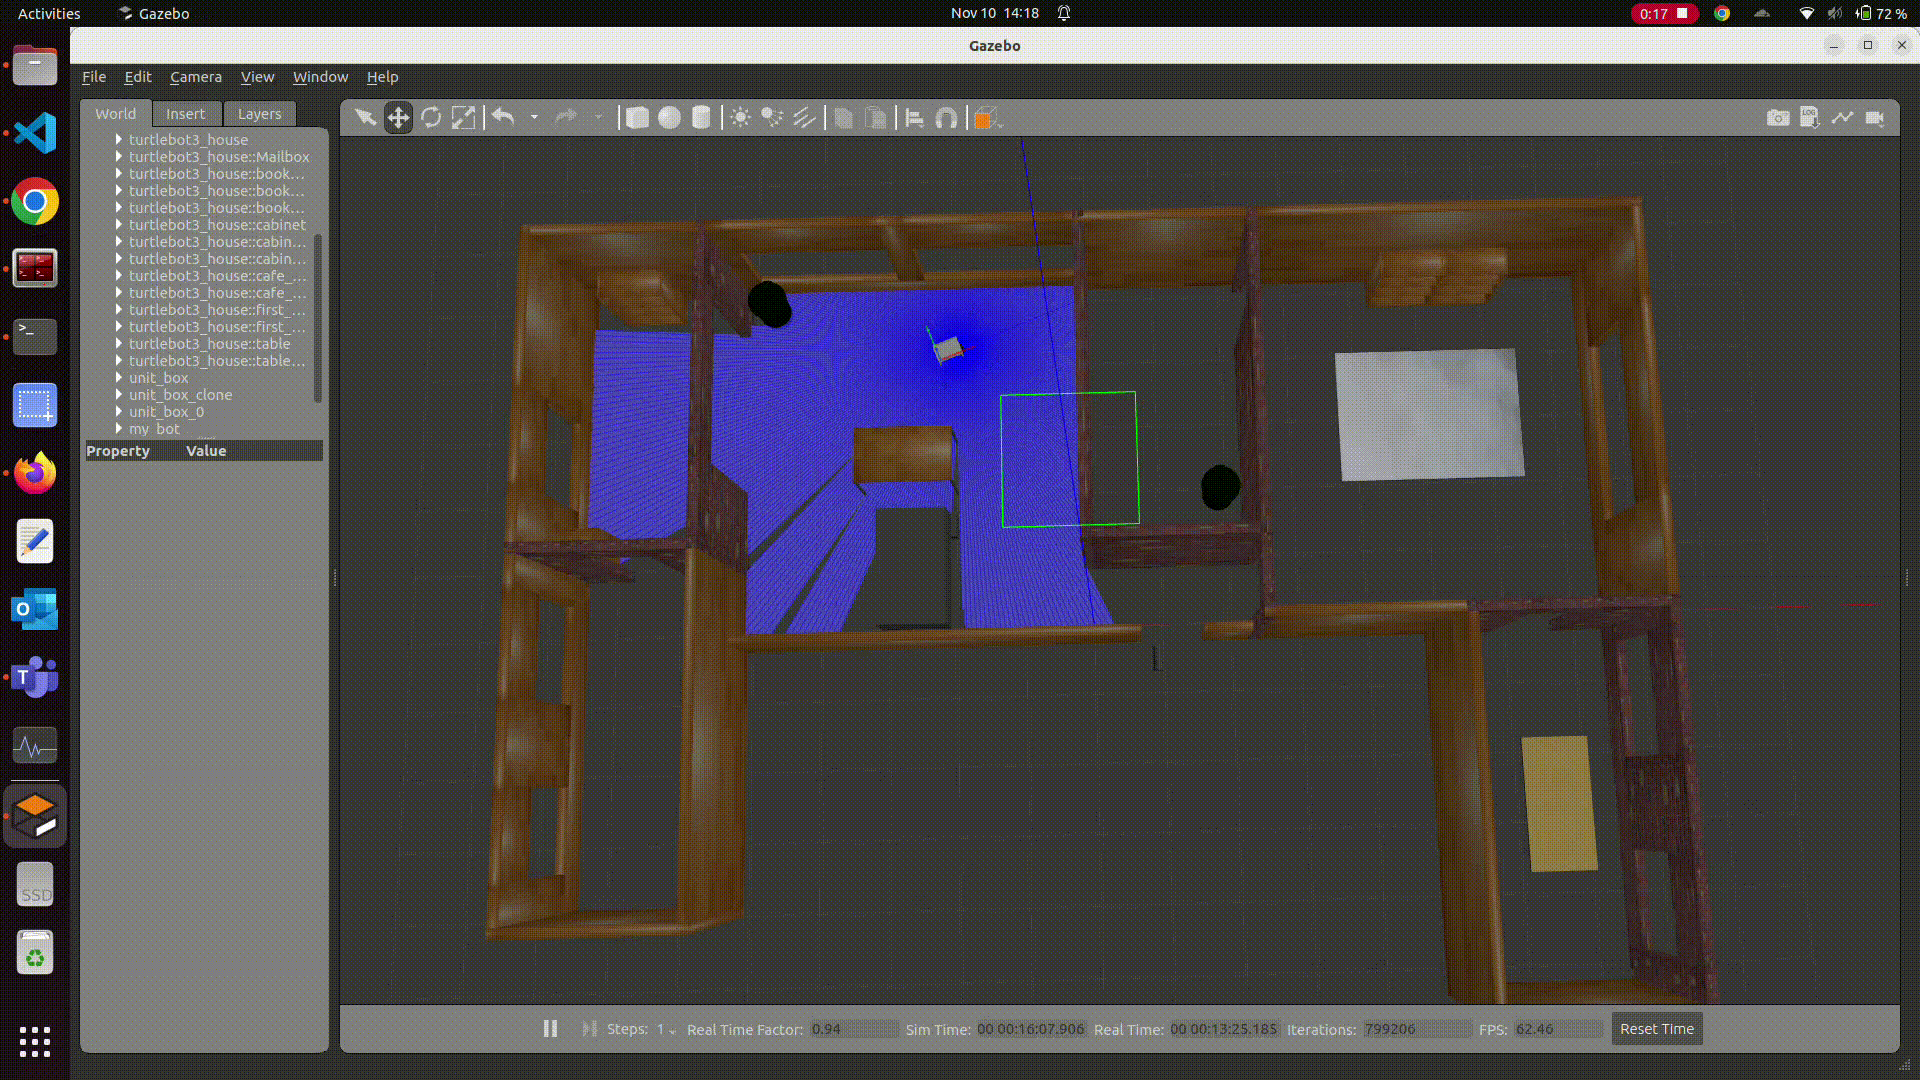
Task: Activate the rotate mode tool
Action: 431,118
